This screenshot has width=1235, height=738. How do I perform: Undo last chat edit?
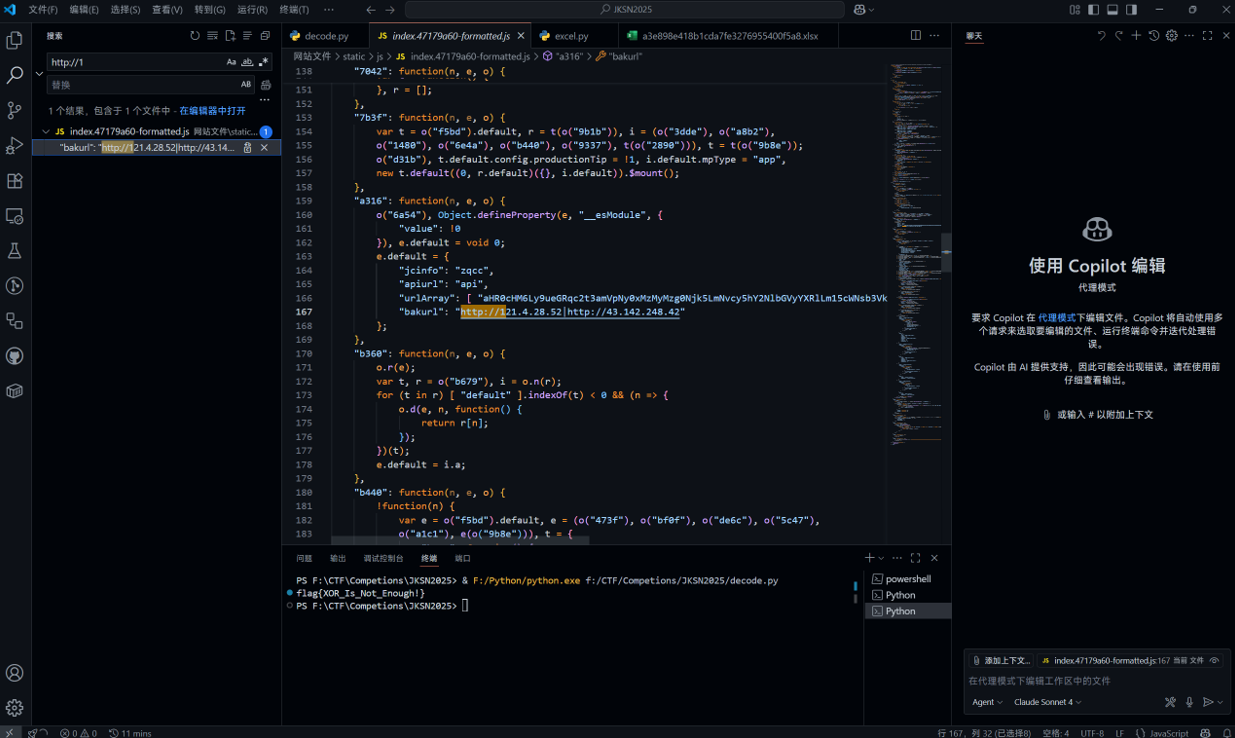click(1101, 36)
